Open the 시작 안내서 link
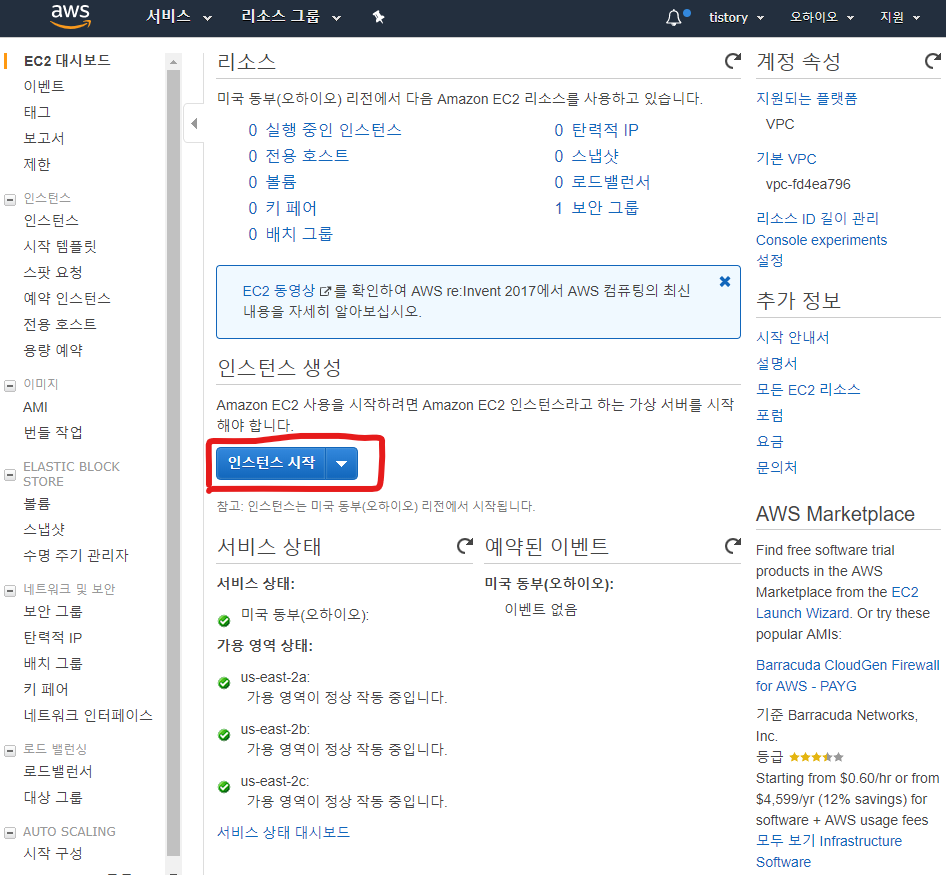 [x=793, y=337]
